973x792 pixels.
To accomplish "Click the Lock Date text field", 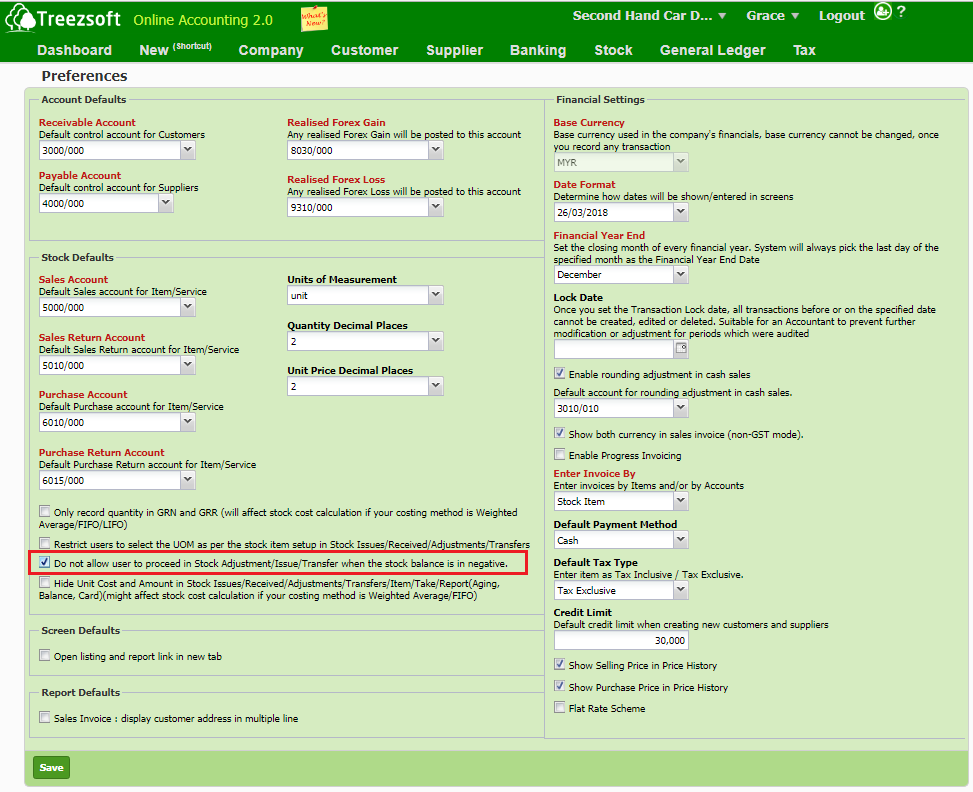I will click(x=612, y=349).
